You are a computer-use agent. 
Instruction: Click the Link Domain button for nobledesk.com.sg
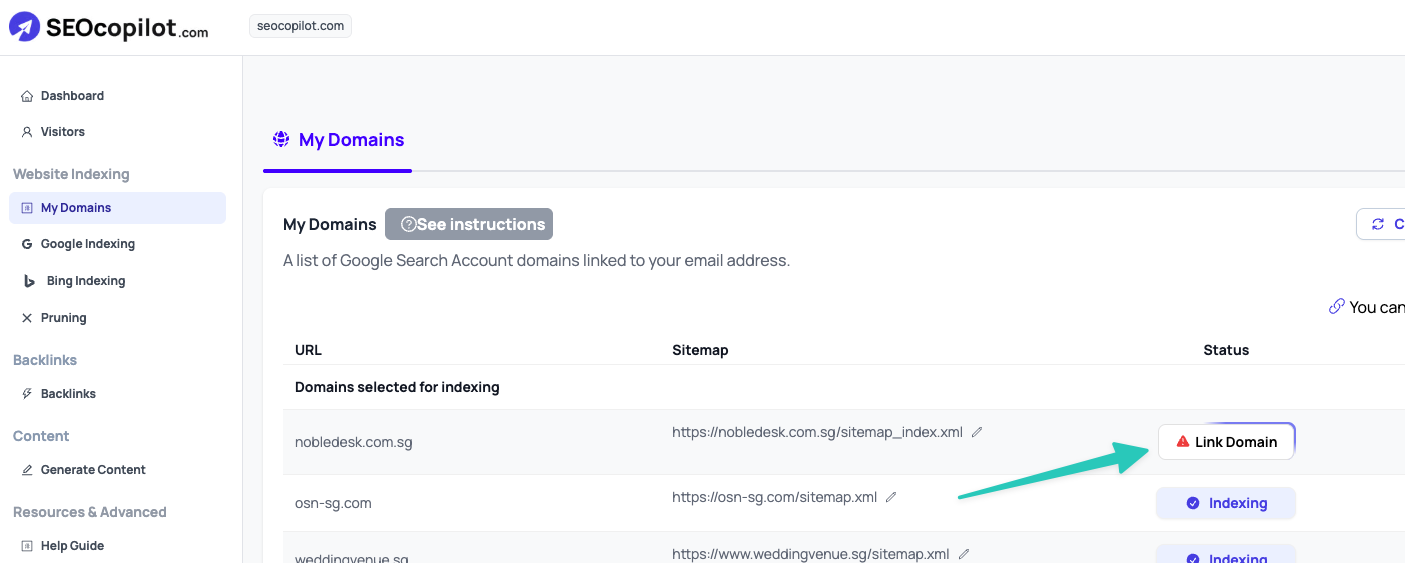[1226, 442]
